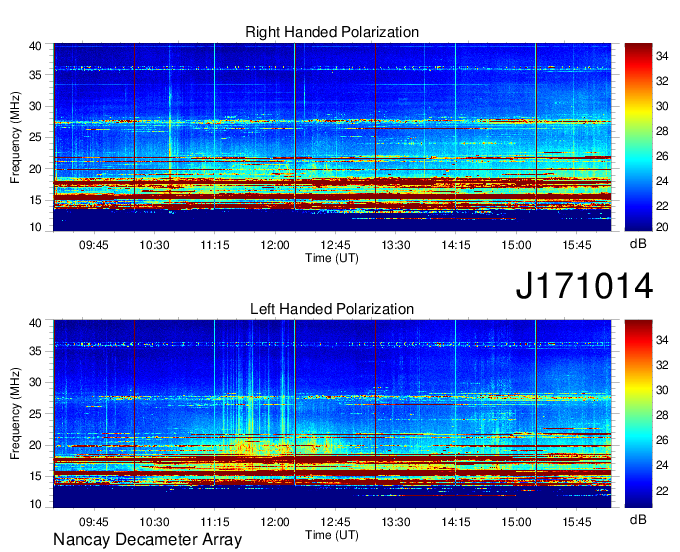Pick 12:00 tick on Left Handed time axis
Image resolution: width=680 pixels, height=552 pixels.
click(275, 522)
